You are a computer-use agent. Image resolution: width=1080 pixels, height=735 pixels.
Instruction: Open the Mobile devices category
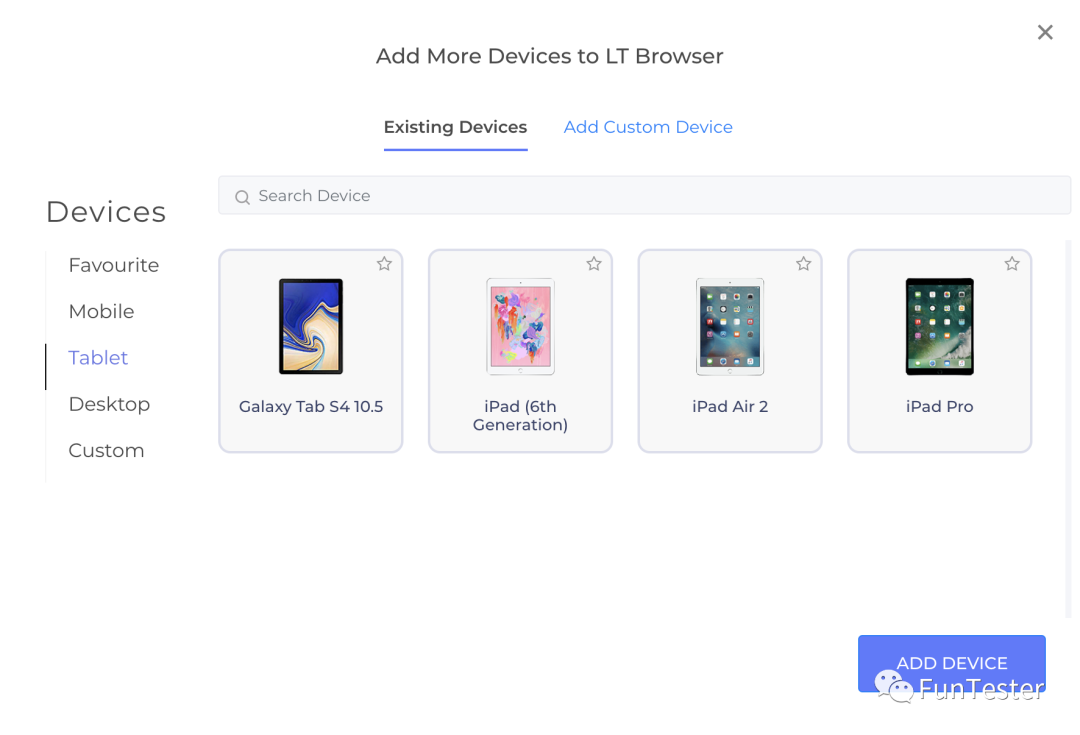tap(101, 311)
